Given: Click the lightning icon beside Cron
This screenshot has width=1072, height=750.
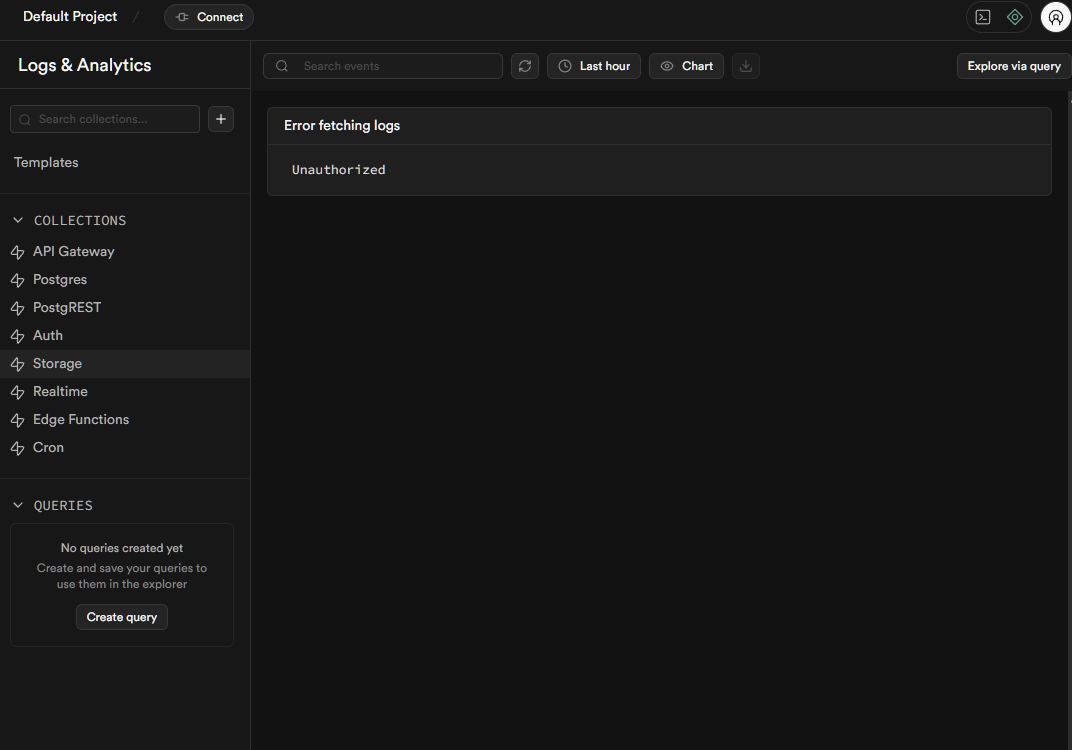Looking at the screenshot, I should (18, 448).
